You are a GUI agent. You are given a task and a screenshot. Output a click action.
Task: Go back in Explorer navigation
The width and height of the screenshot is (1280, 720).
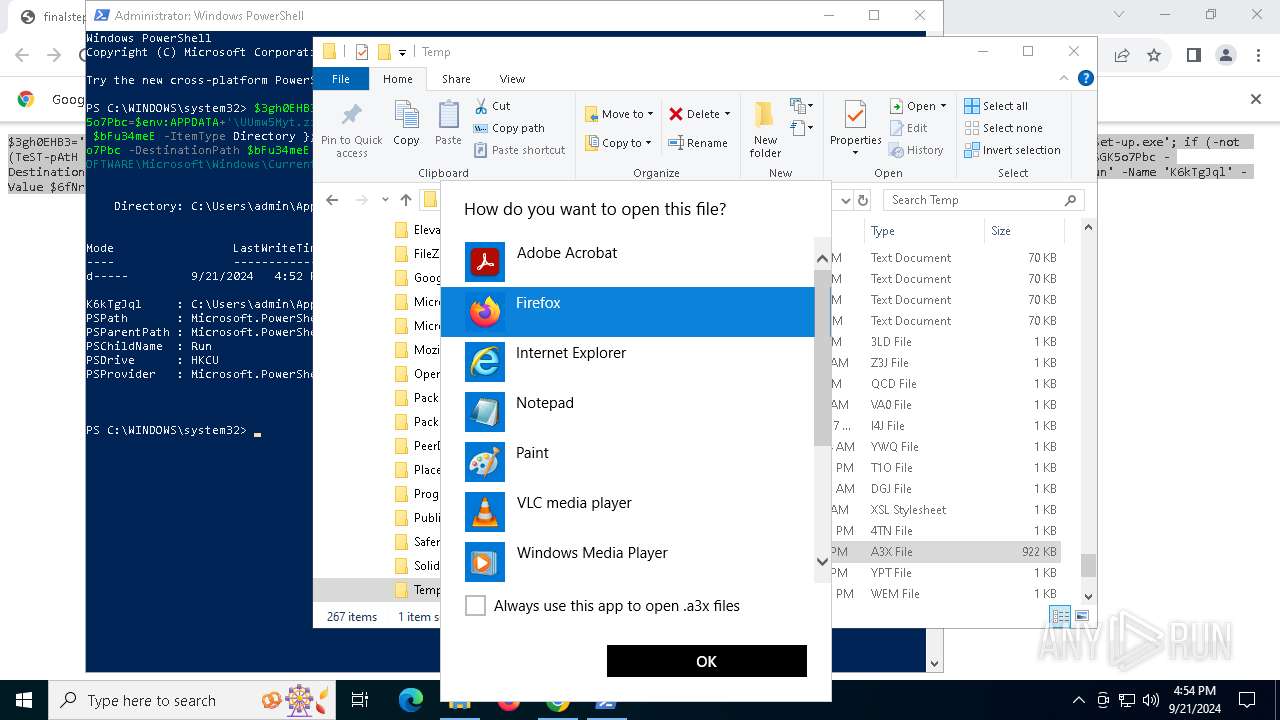click(x=333, y=200)
